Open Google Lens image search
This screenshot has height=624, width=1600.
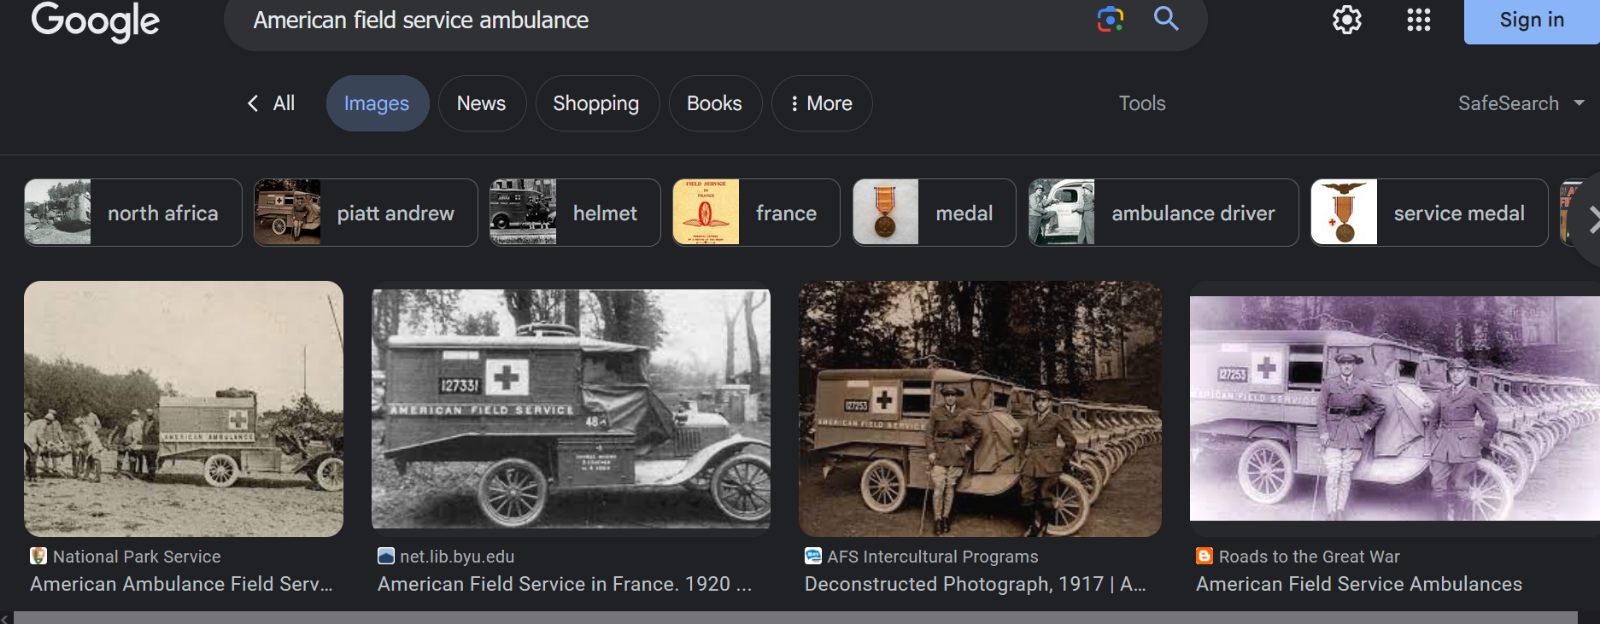pos(1110,19)
